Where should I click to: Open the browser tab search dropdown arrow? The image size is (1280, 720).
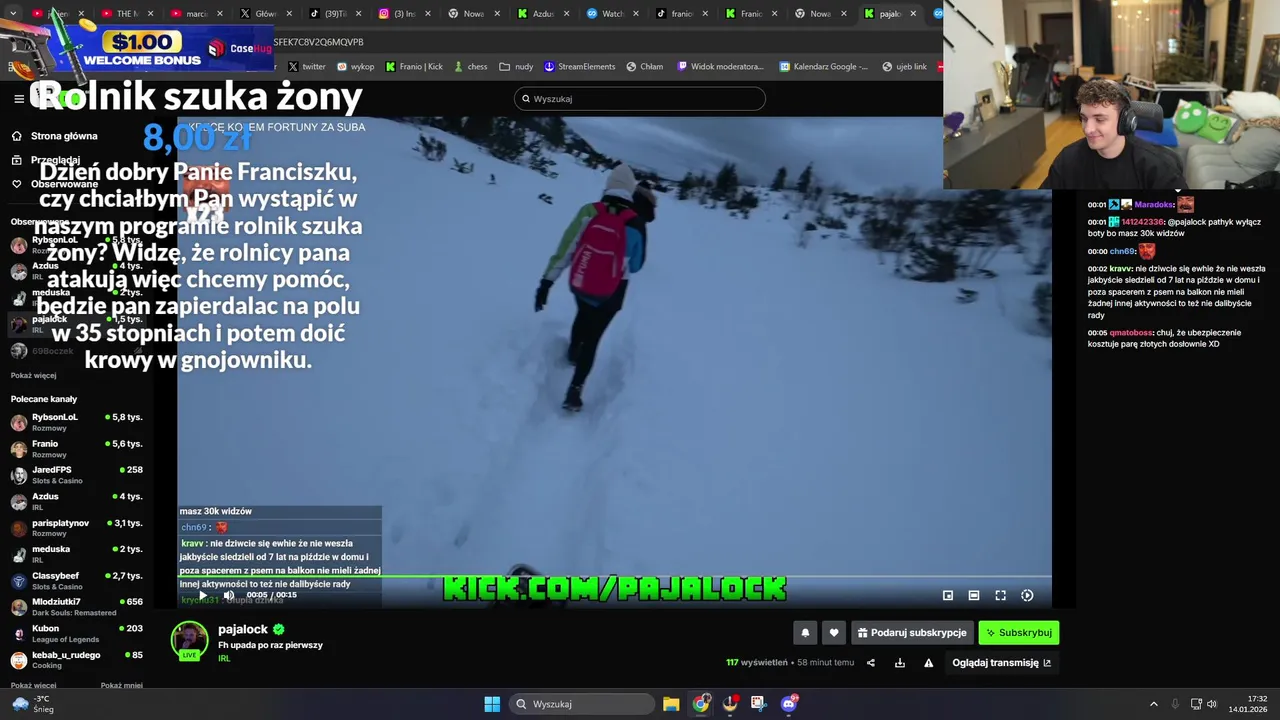click(x=14, y=14)
